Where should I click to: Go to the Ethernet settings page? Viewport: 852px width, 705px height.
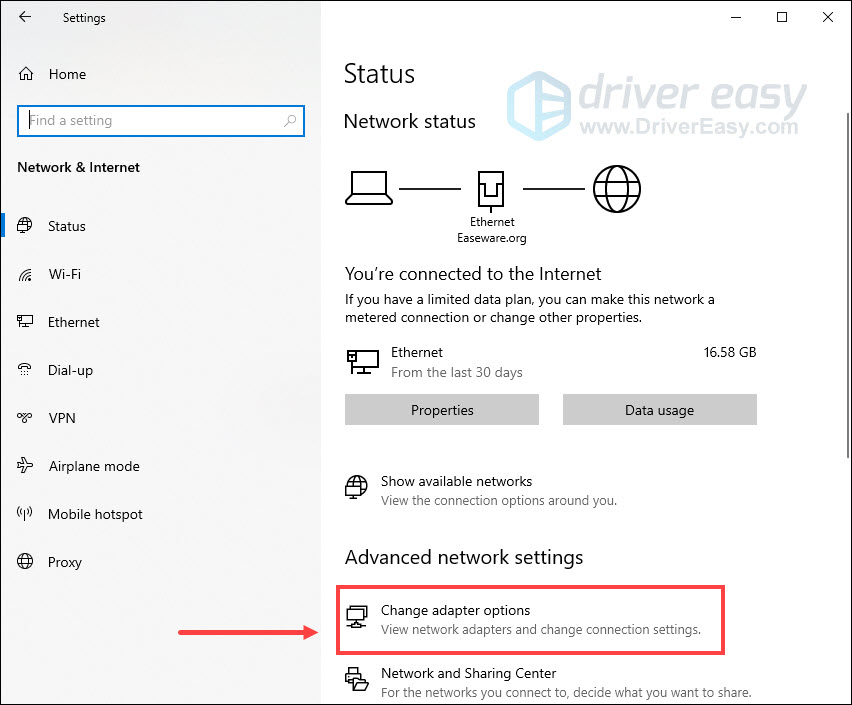point(74,322)
